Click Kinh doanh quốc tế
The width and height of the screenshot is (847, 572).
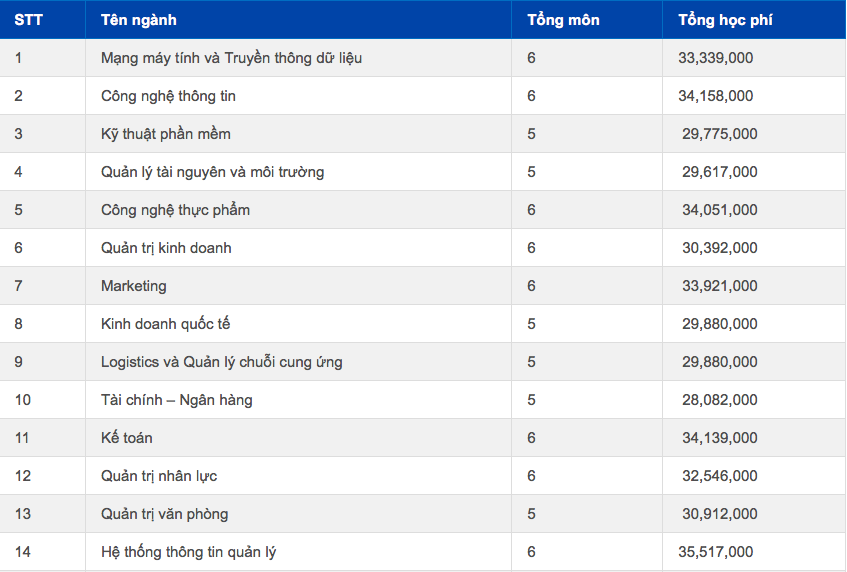click(x=166, y=324)
